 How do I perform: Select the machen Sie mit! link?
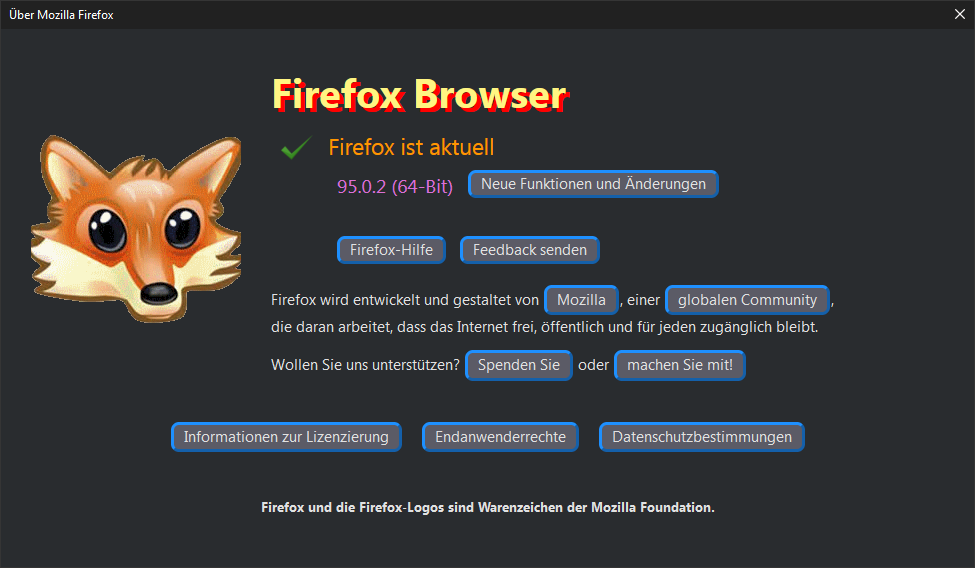680,365
